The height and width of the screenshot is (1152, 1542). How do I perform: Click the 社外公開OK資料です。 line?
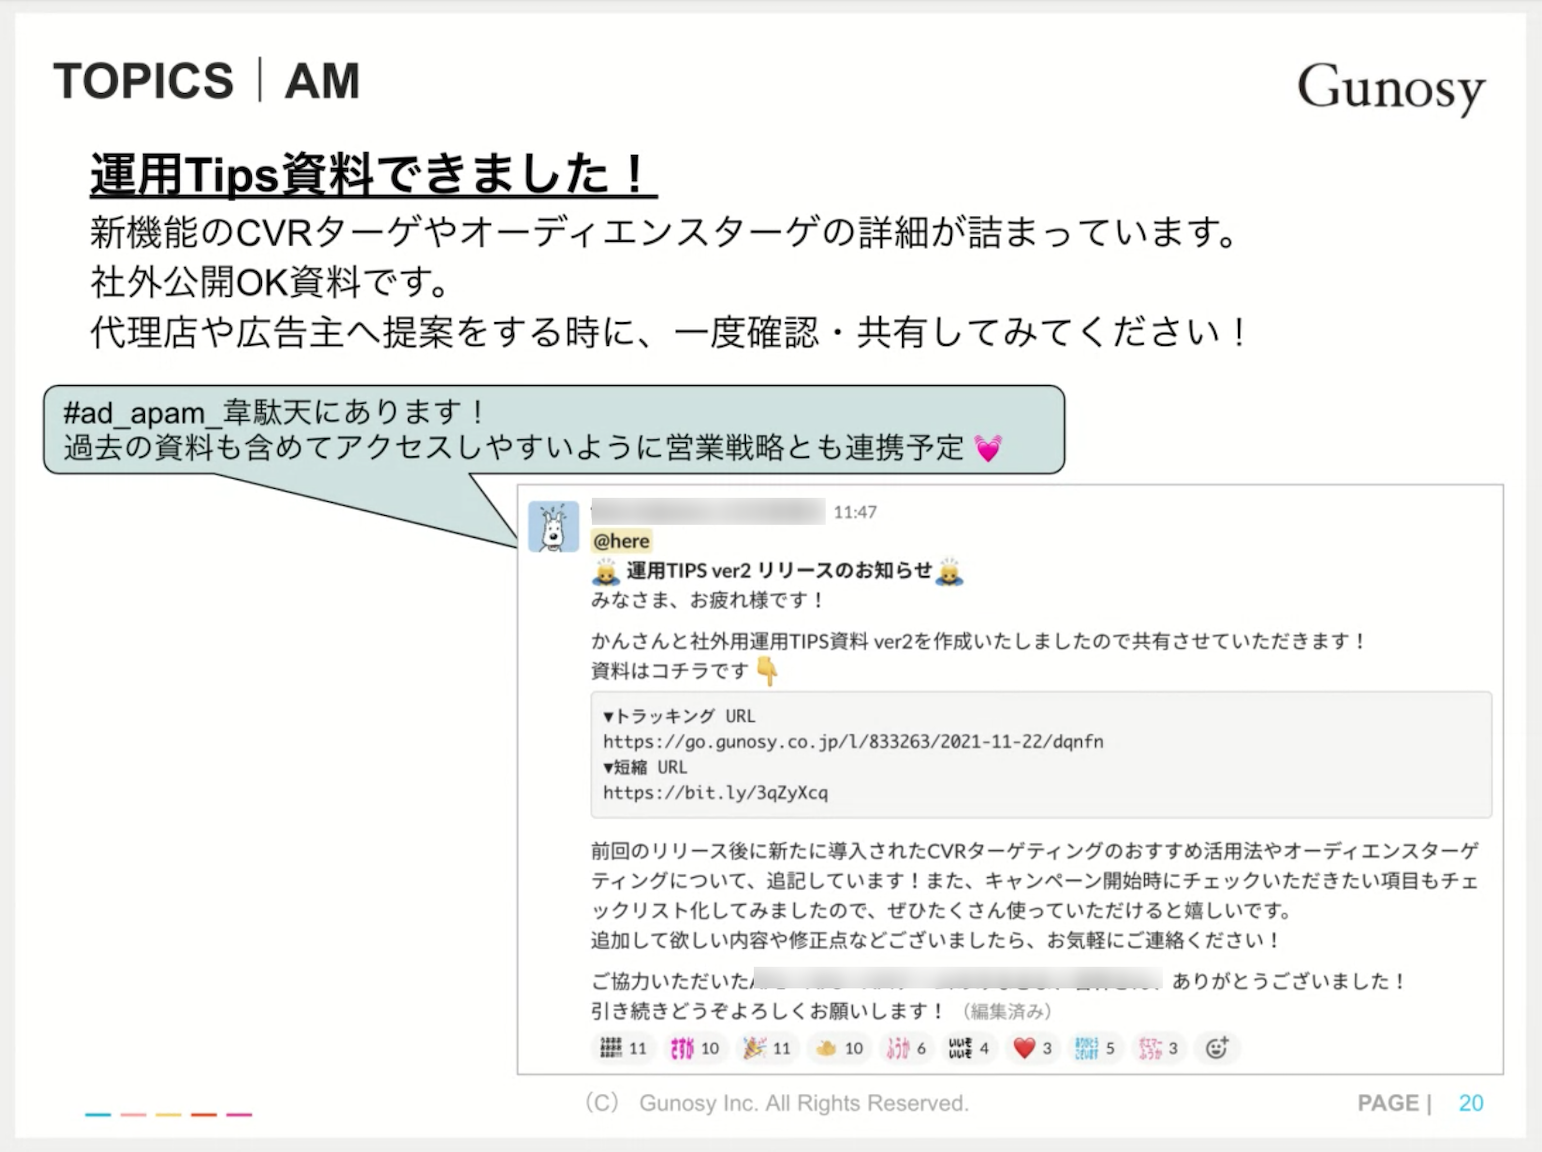(271, 282)
